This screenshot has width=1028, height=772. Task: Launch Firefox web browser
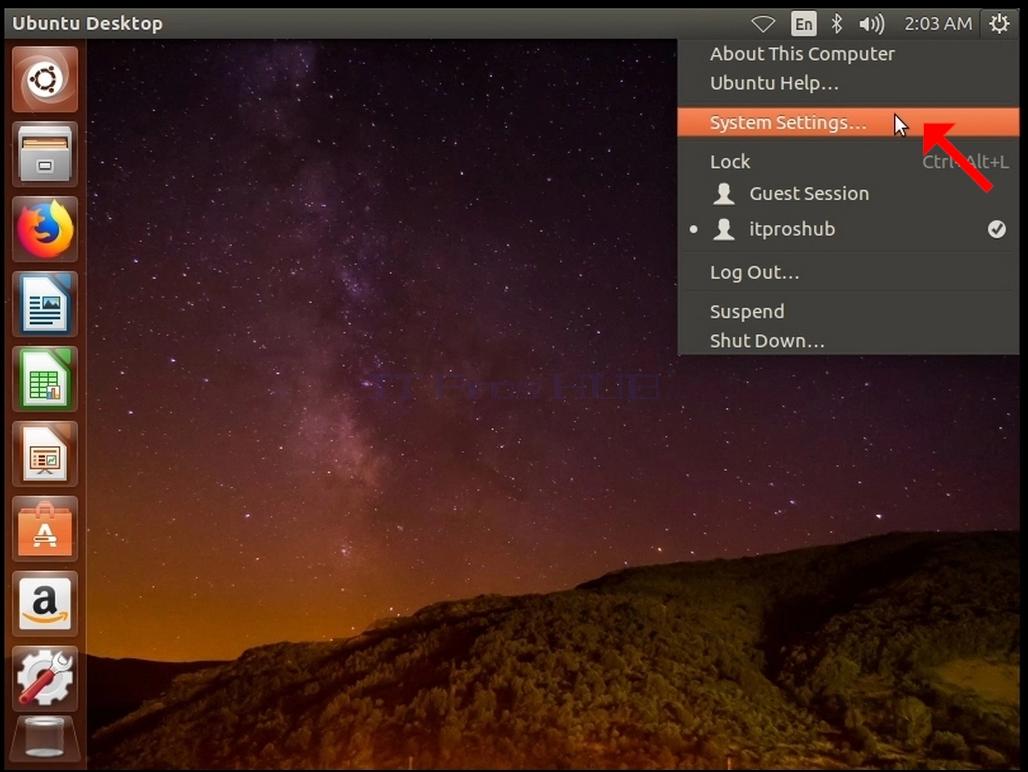point(45,229)
